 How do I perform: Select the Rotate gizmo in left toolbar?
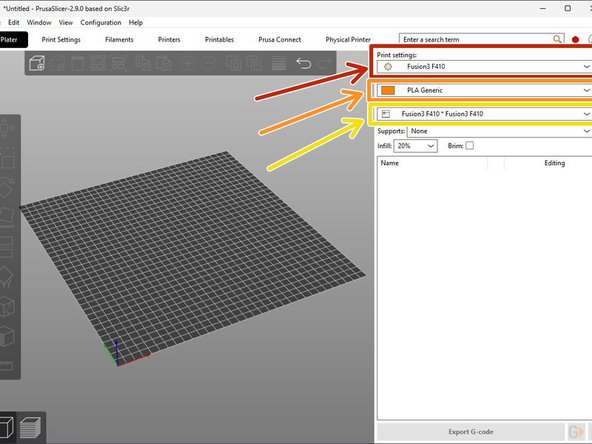(7, 187)
